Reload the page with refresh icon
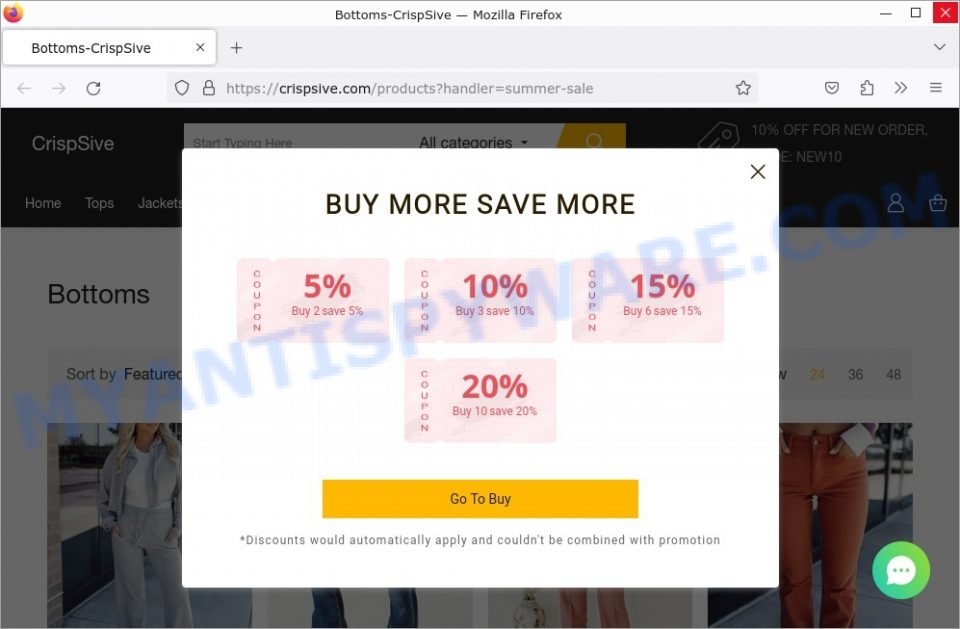The width and height of the screenshot is (960, 629). tap(93, 88)
